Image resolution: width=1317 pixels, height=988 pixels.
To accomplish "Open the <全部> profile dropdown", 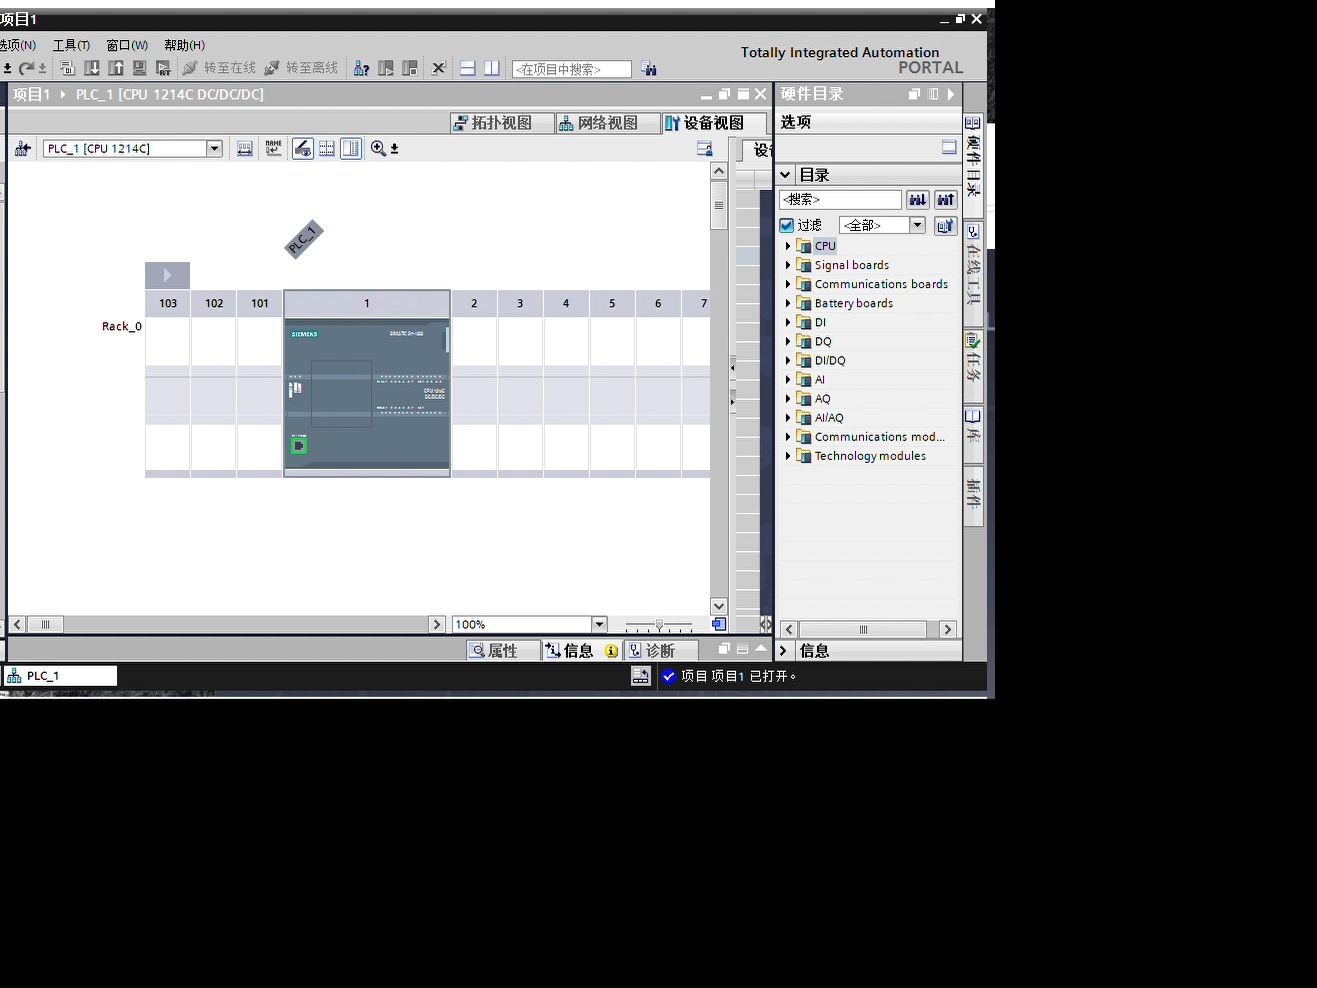I will [x=917, y=225].
